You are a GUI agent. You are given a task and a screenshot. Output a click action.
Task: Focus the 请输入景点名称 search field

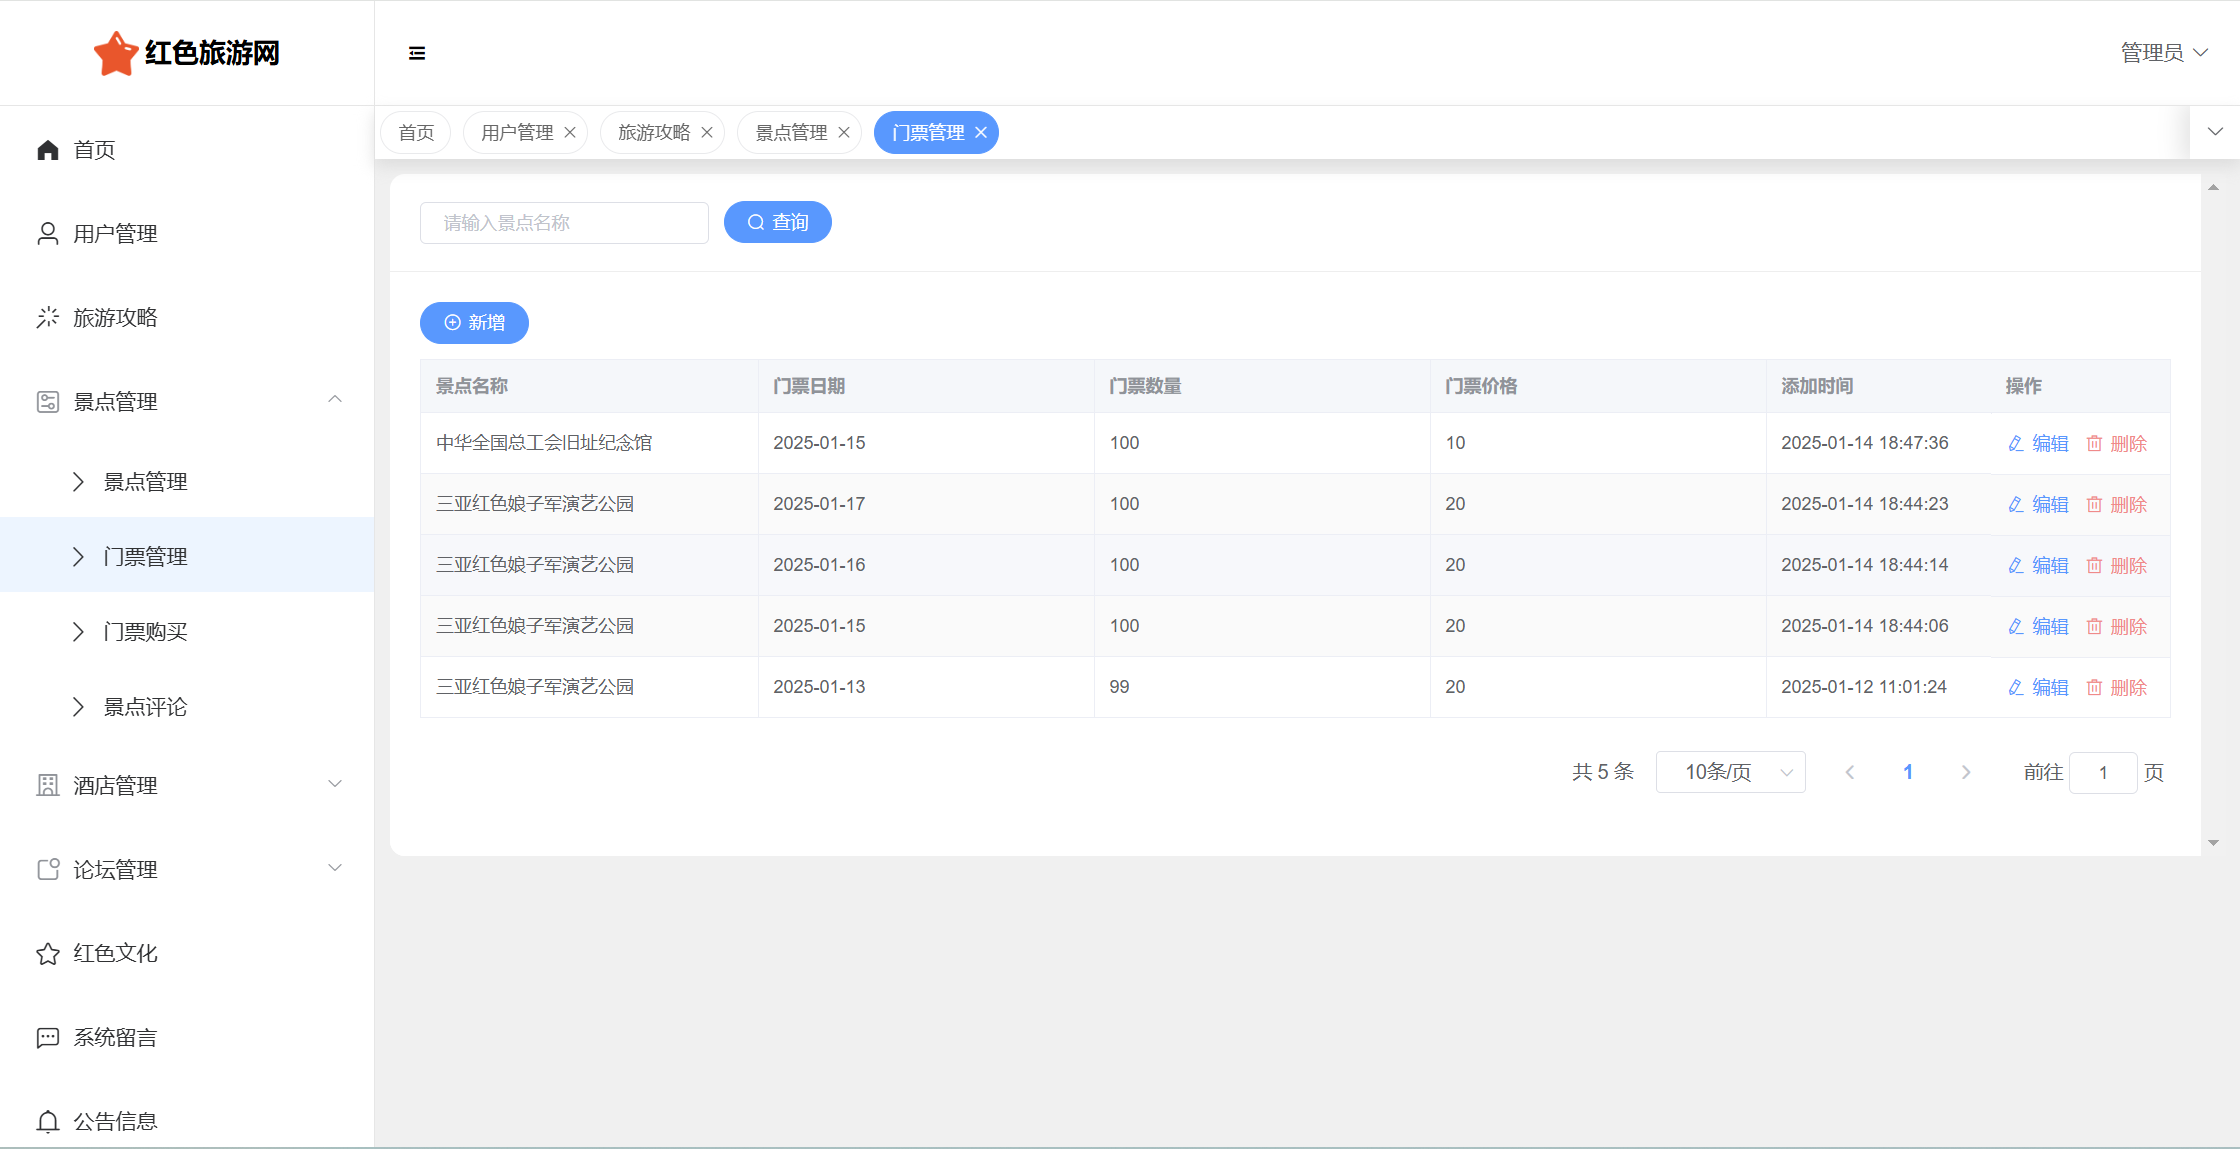click(x=564, y=223)
